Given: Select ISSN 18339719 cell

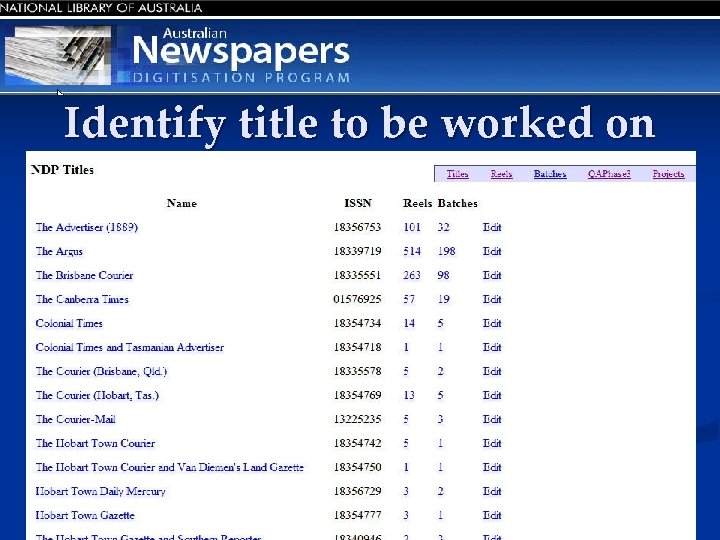Looking at the screenshot, I should pos(357,251).
